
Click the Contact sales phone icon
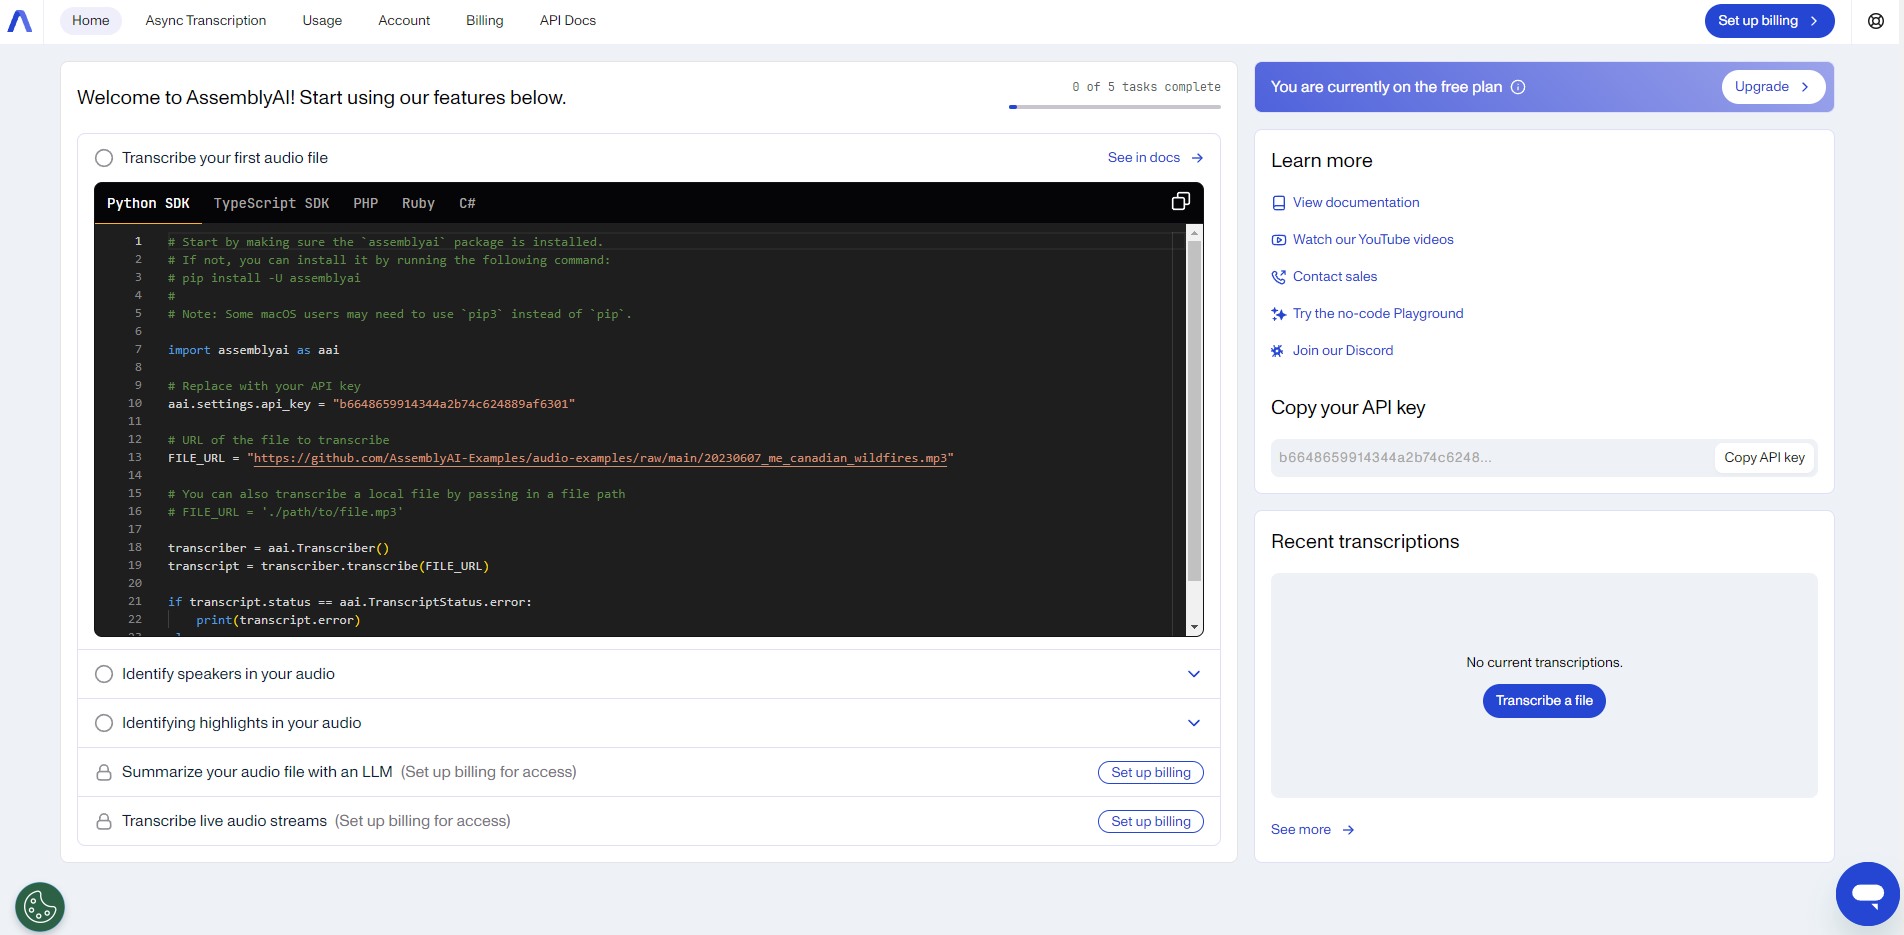[1278, 277]
